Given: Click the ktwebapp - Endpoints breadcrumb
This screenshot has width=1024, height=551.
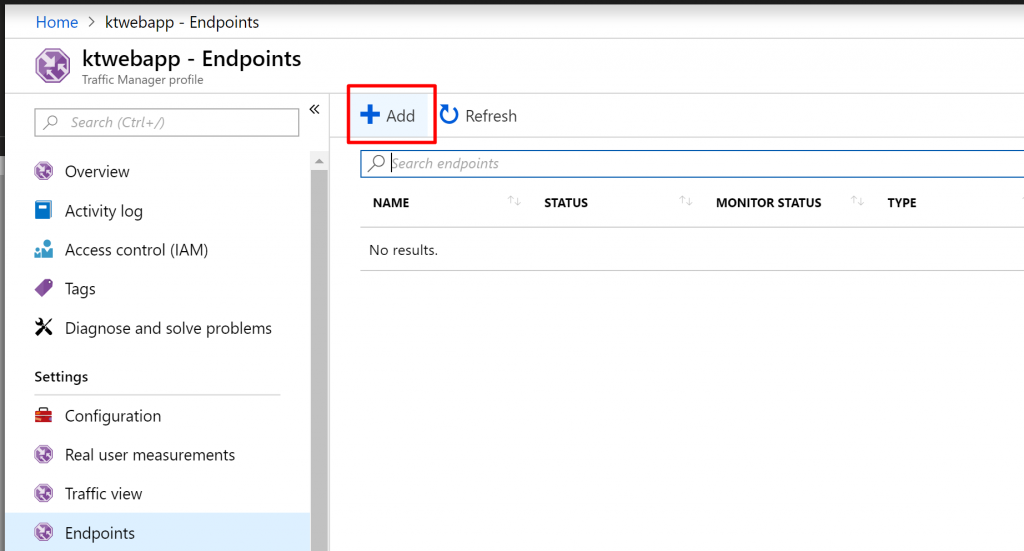Looking at the screenshot, I should pyautogui.click(x=182, y=22).
